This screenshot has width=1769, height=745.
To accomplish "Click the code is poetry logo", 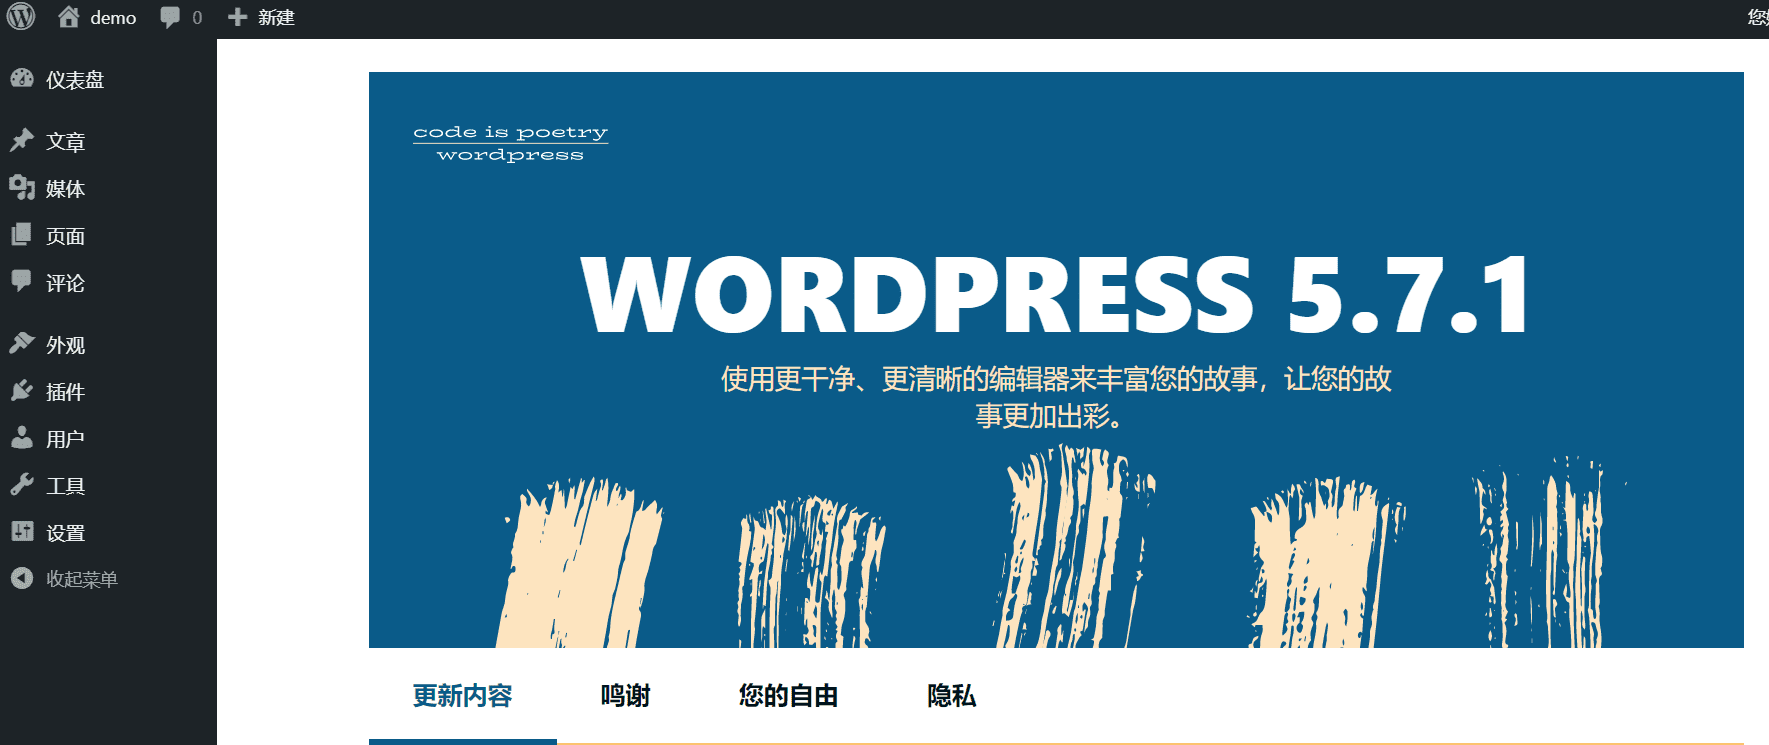I will tap(511, 143).
